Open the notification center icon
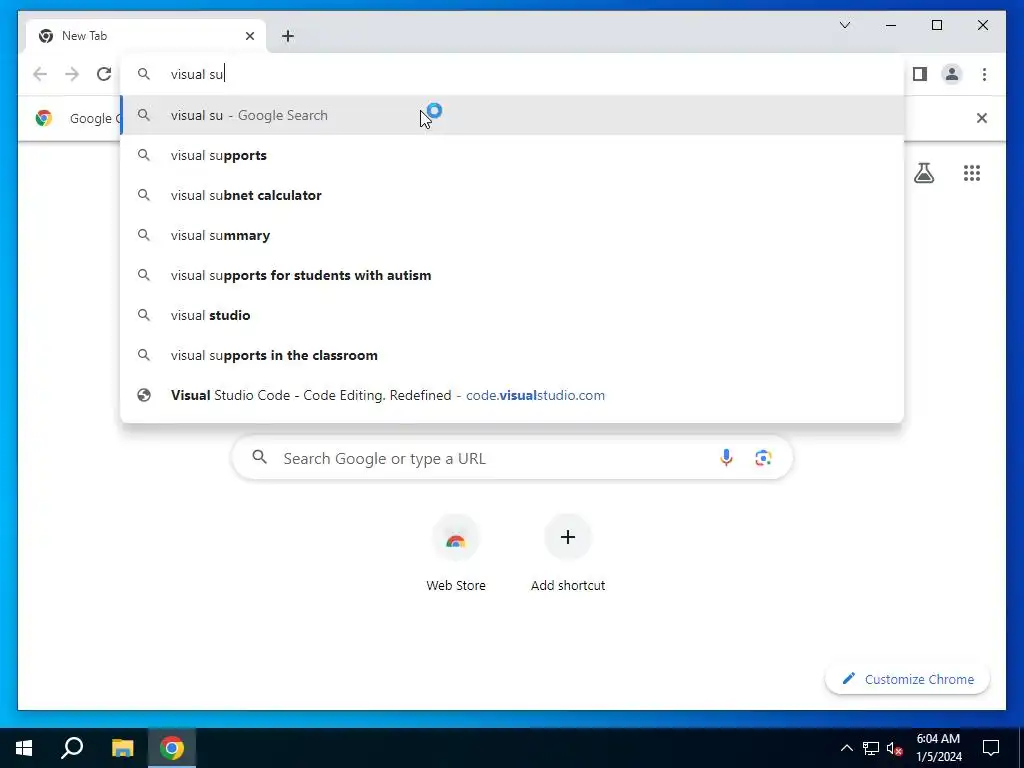The height and width of the screenshot is (768, 1024). (991, 748)
